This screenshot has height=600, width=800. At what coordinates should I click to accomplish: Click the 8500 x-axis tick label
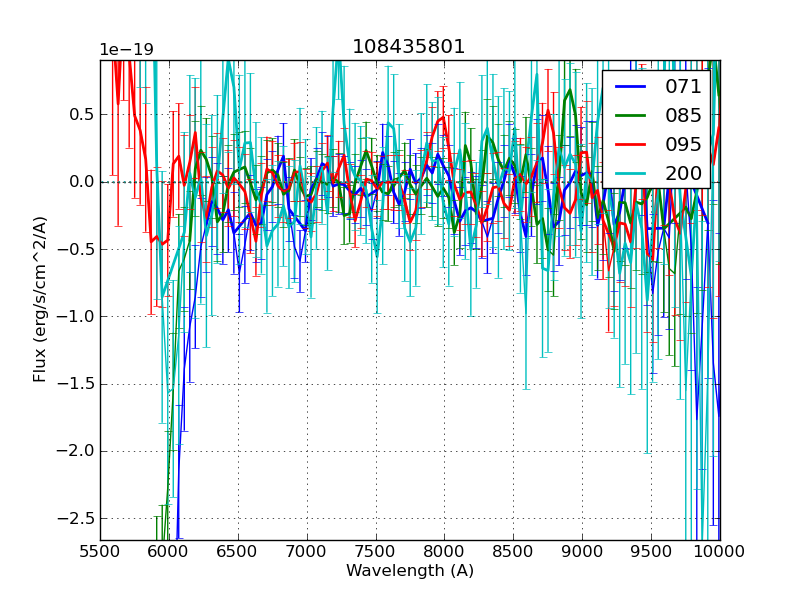(513, 551)
